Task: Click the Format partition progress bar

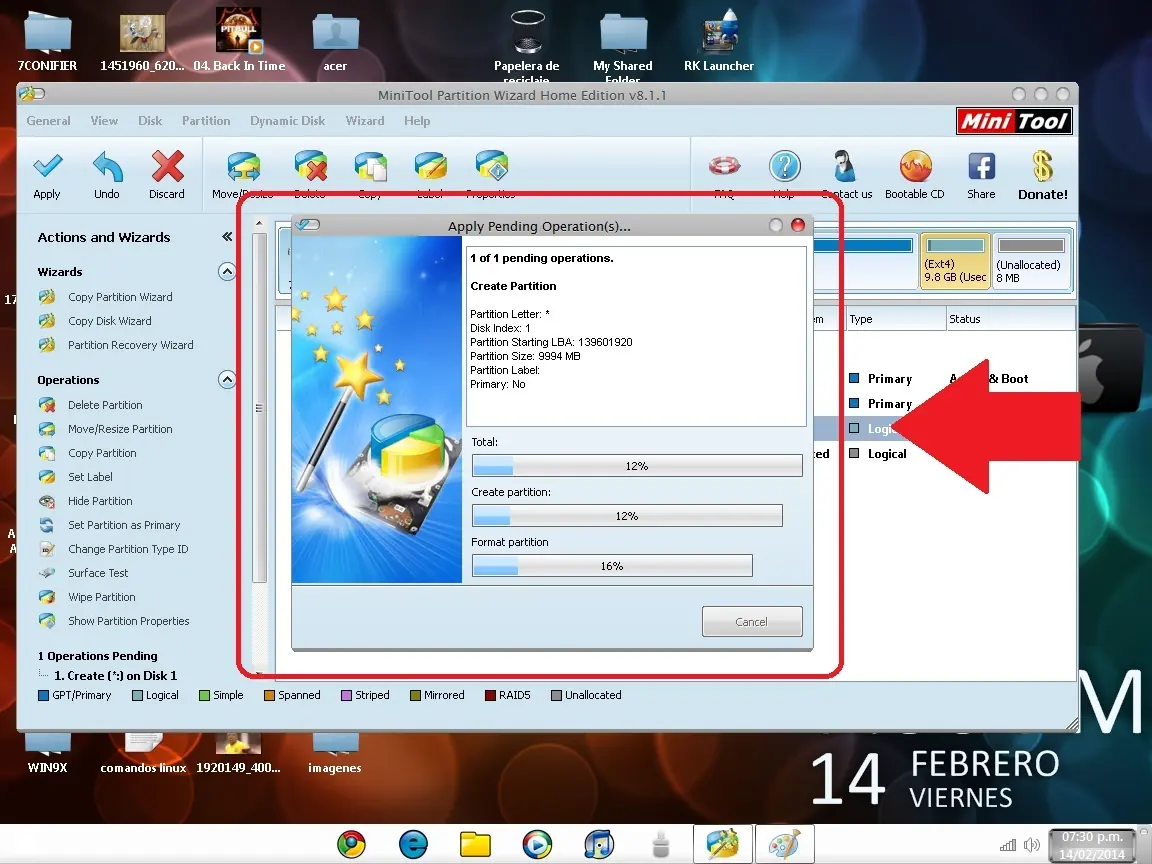Action: 612,566
